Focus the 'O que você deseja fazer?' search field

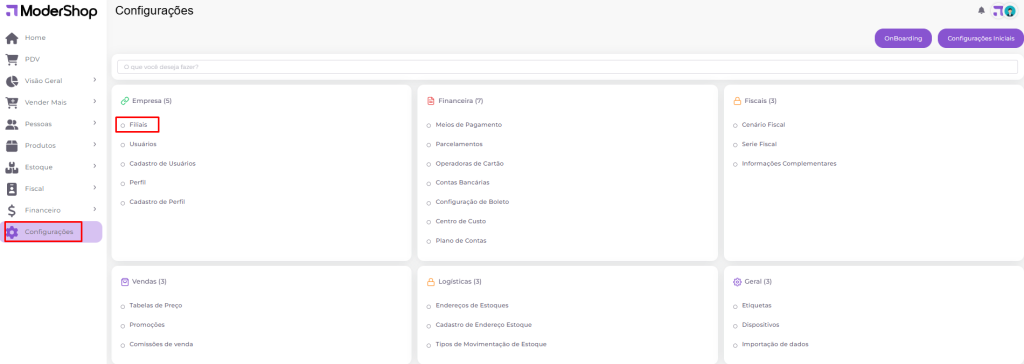click(x=567, y=67)
